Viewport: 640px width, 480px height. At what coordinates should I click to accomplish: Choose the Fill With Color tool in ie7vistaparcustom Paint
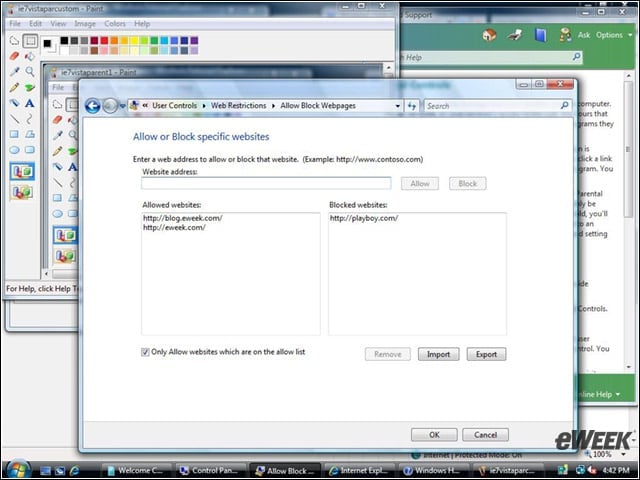[x=30, y=56]
